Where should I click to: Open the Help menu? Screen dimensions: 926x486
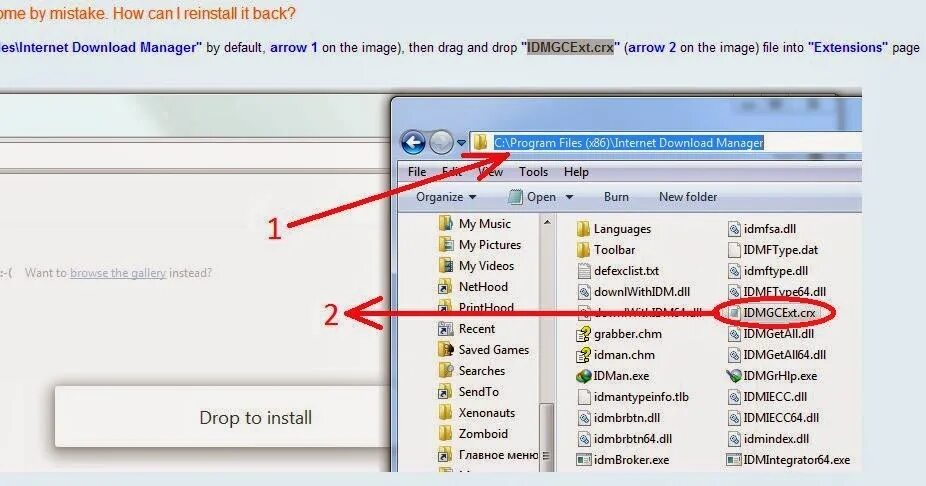pyautogui.click(x=576, y=172)
